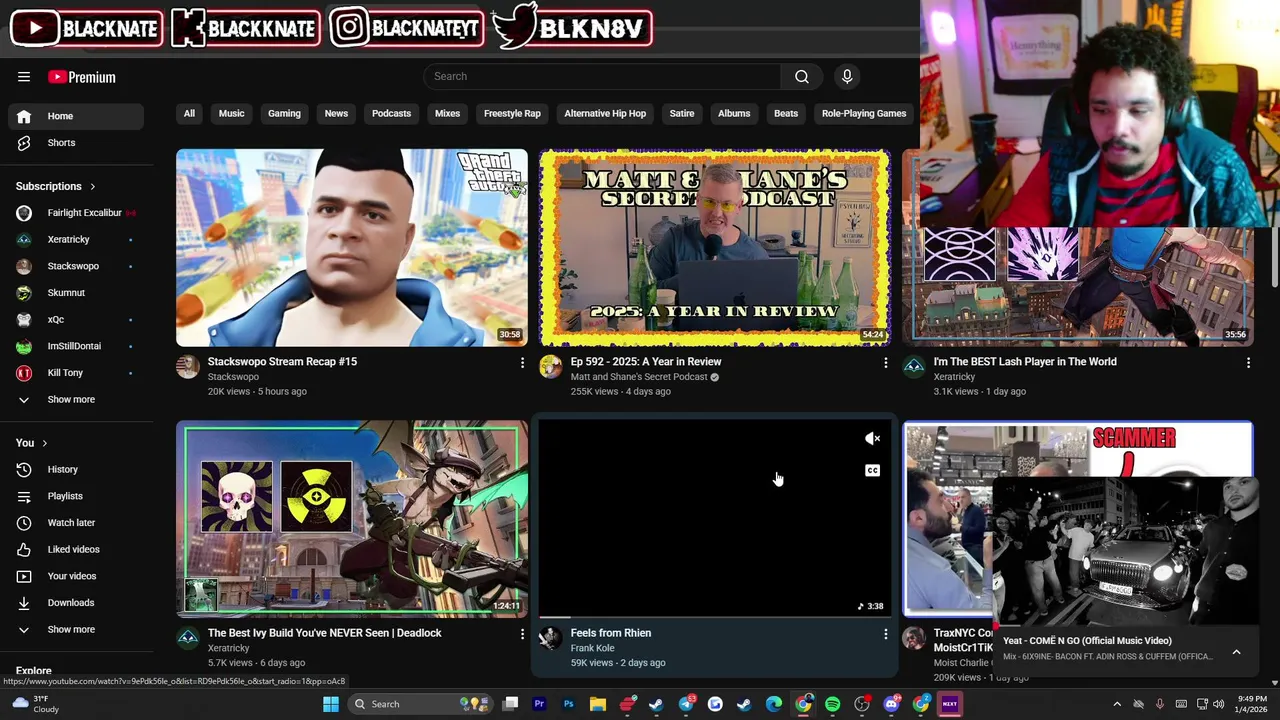Show more subscriptions

(76, 399)
